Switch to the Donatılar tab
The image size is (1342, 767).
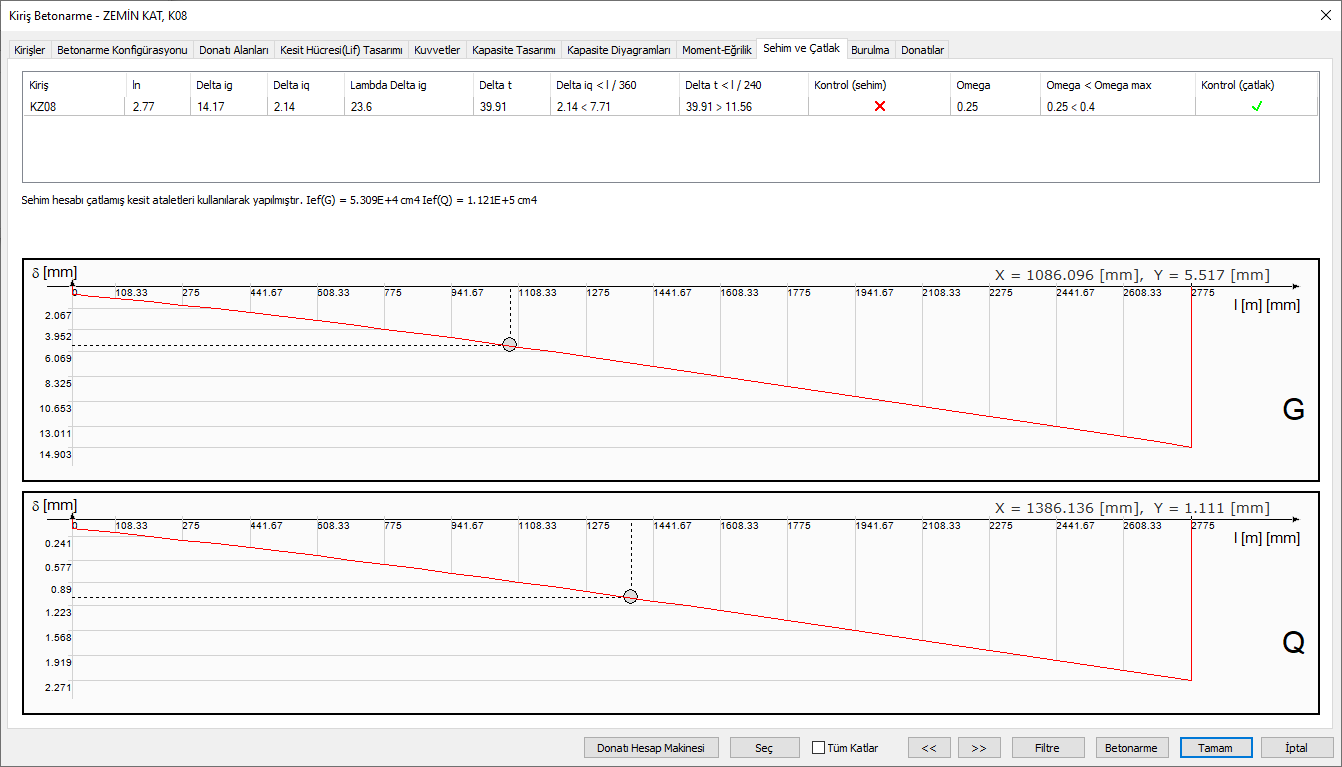922,50
